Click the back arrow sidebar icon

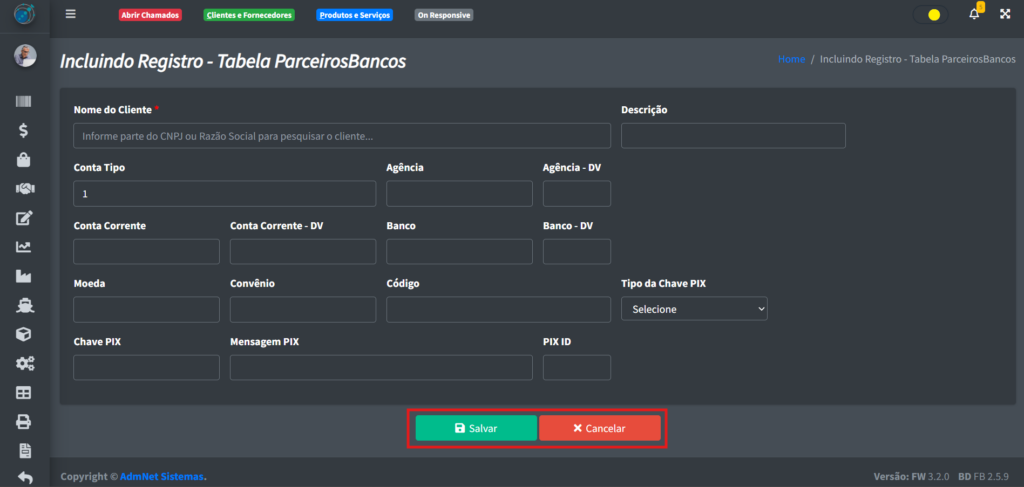click(24, 477)
